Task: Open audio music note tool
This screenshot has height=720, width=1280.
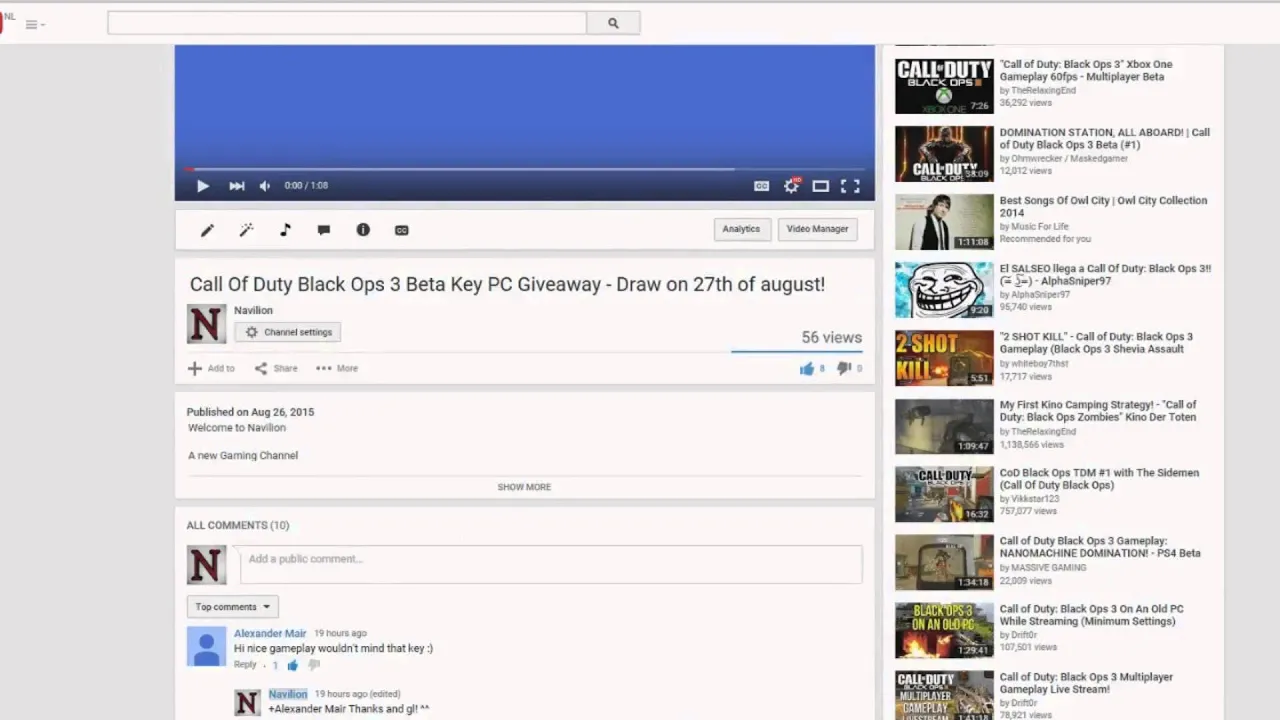Action: click(285, 230)
